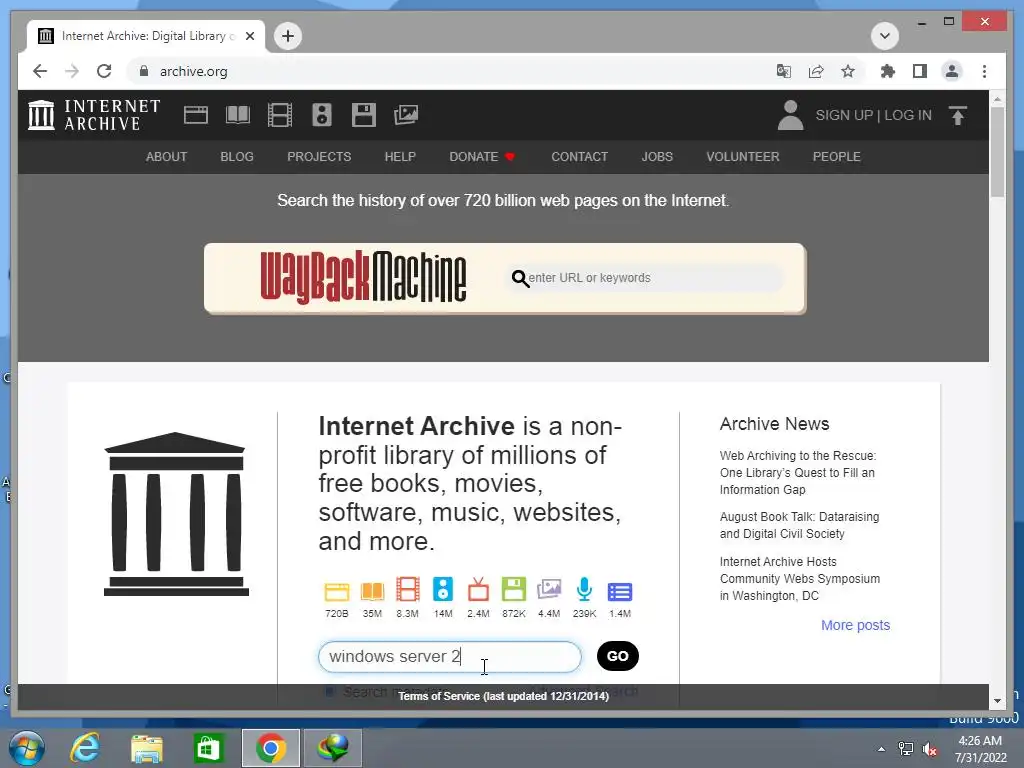Open the Chrome profile icon
This screenshot has width=1024, height=768.
[x=952, y=71]
